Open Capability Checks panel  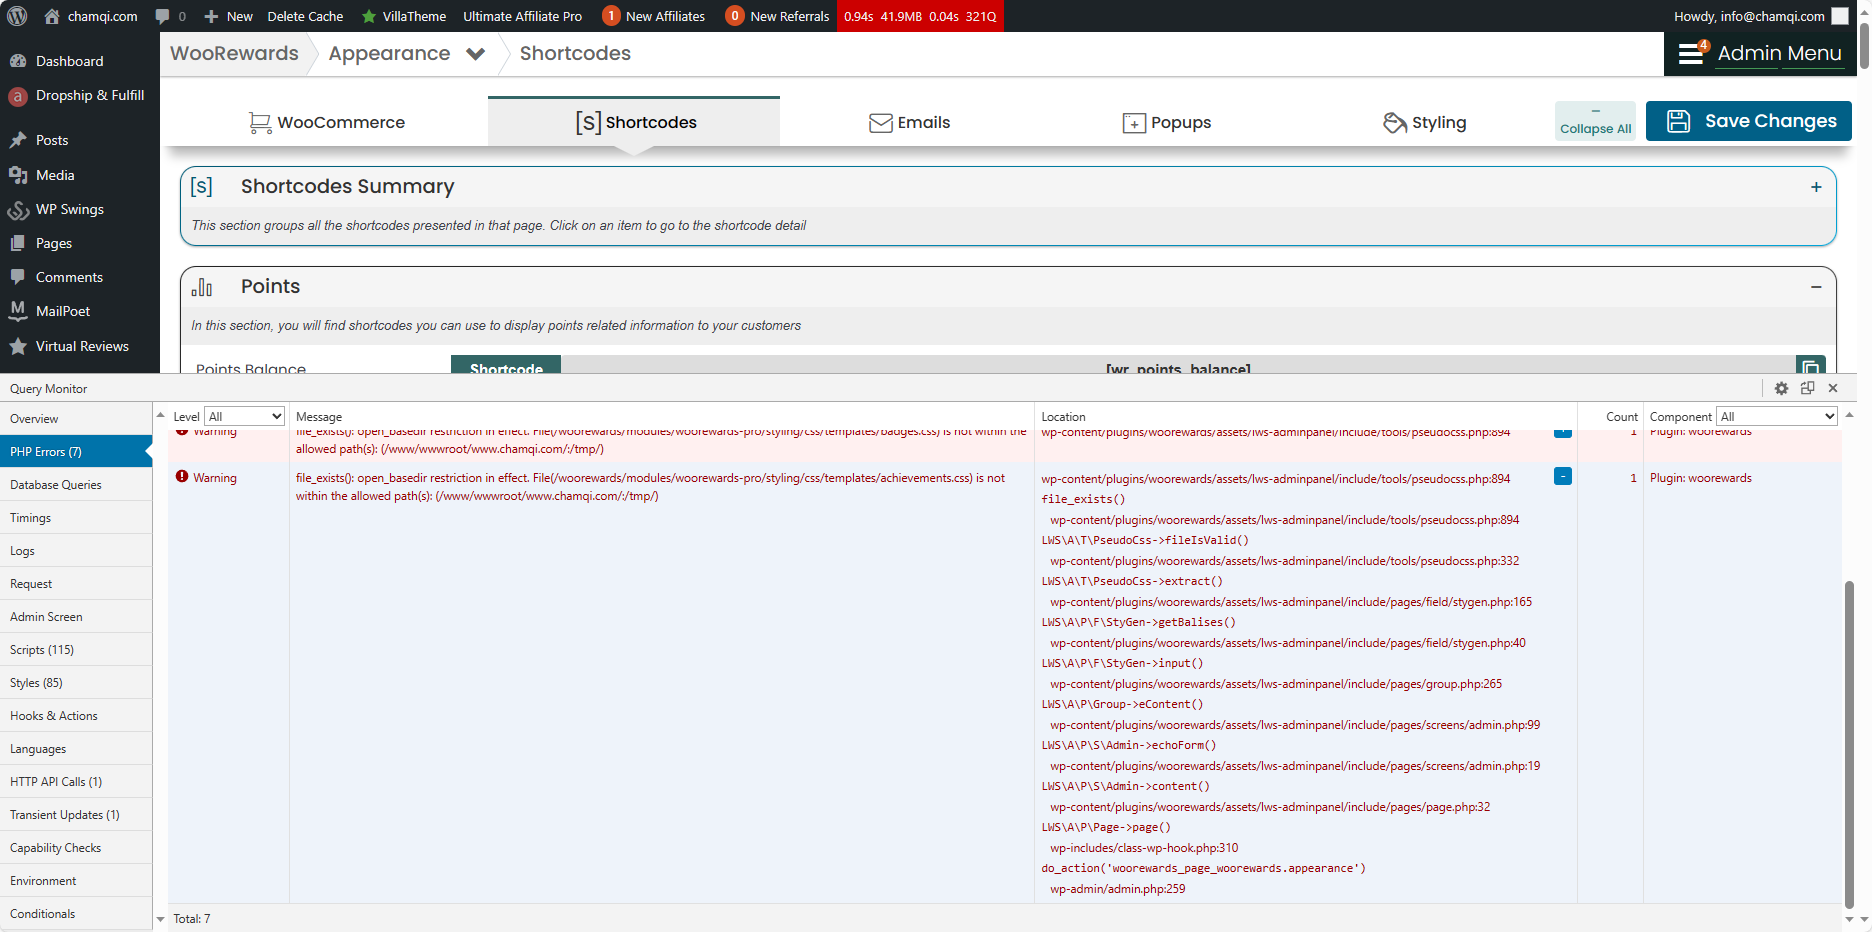pos(76,848)
